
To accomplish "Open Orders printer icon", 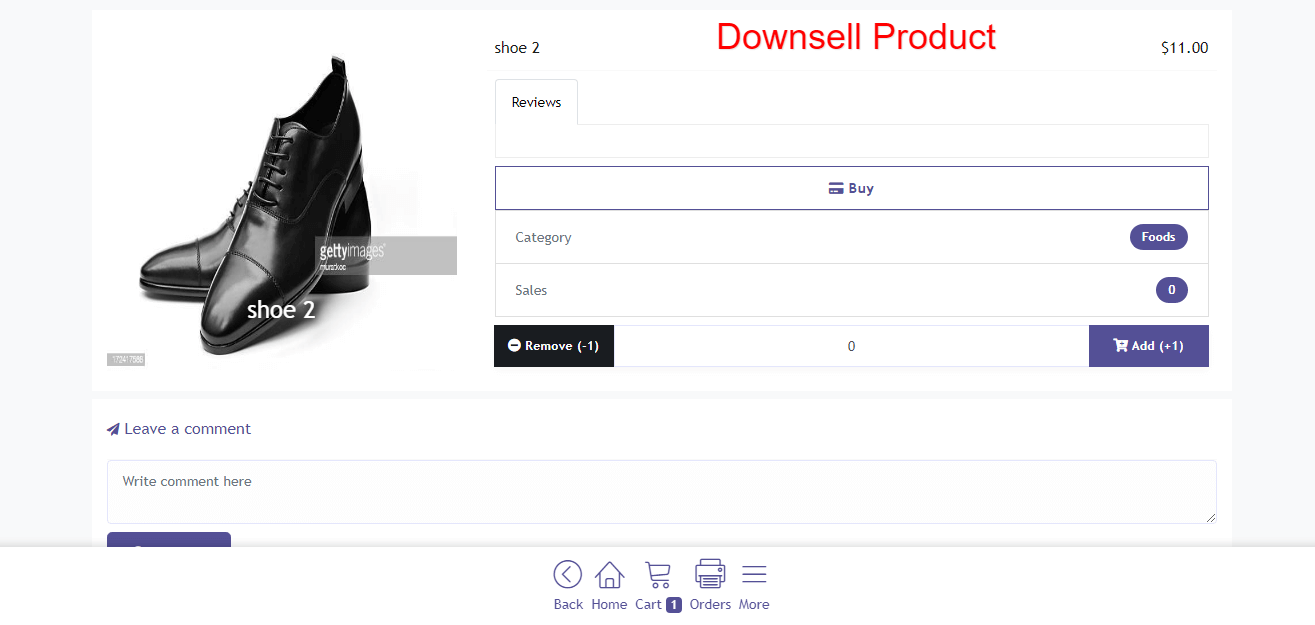I will pos(710,574).
